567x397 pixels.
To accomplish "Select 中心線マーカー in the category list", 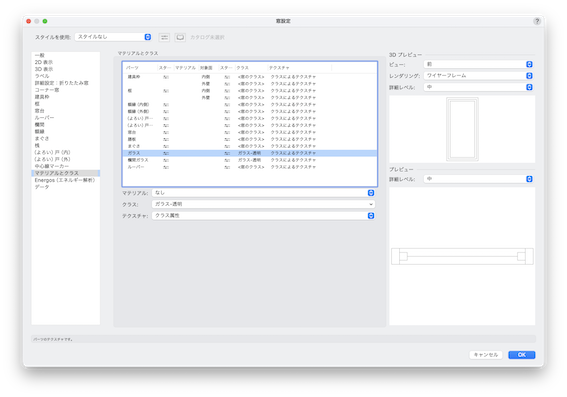I will (65, 166).
